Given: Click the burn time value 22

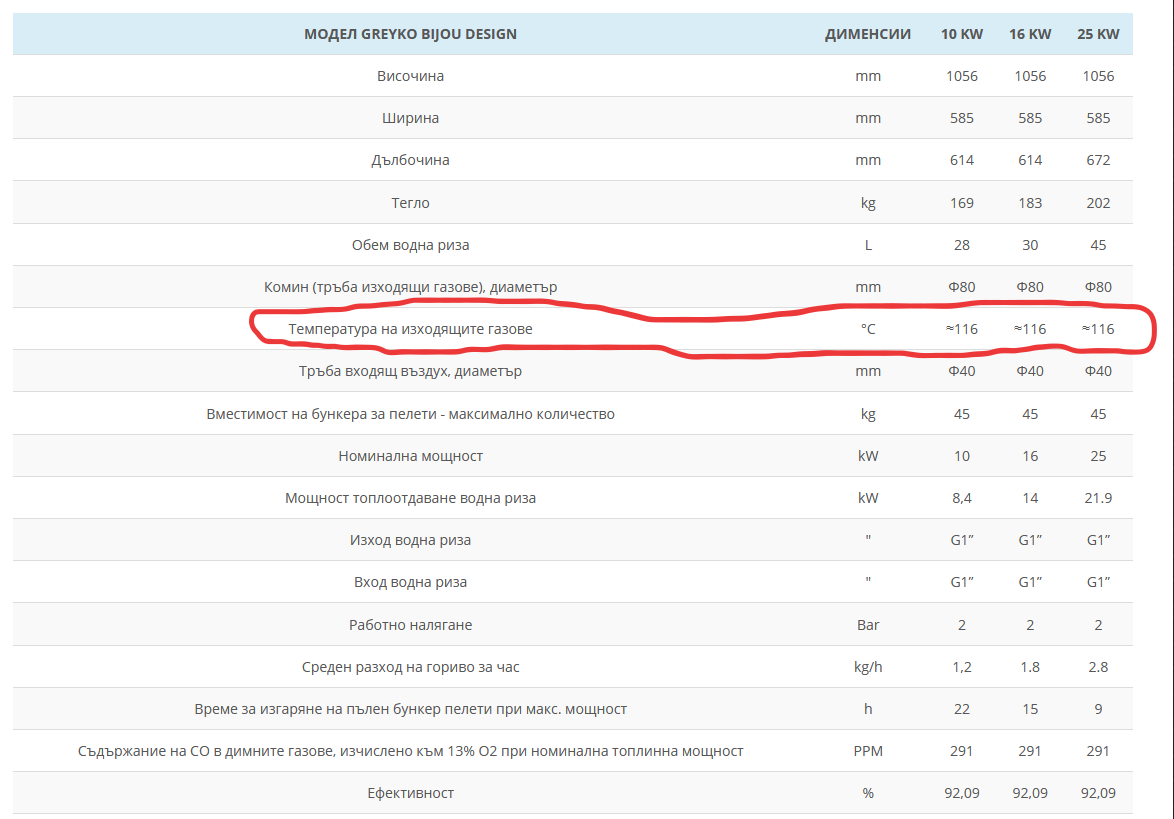Looking at the screenshot, I should (x=961, y=708).
